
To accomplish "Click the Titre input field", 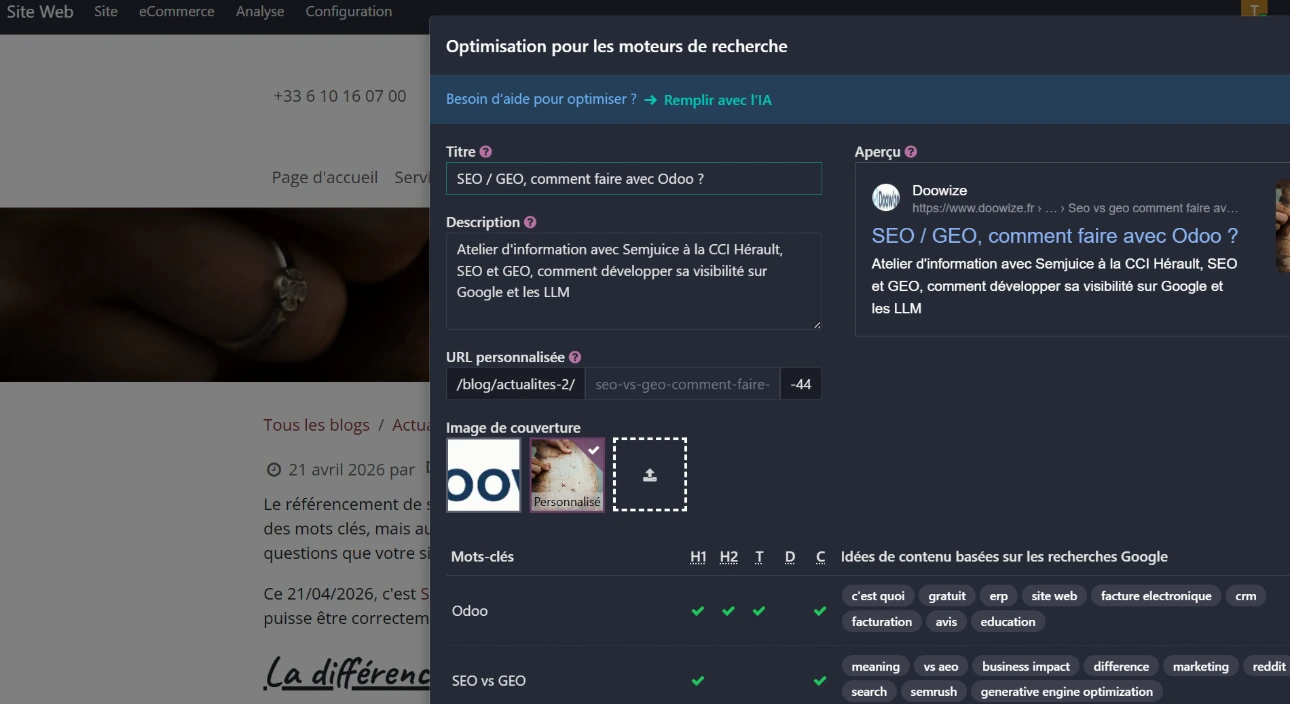I will point(634,179).
